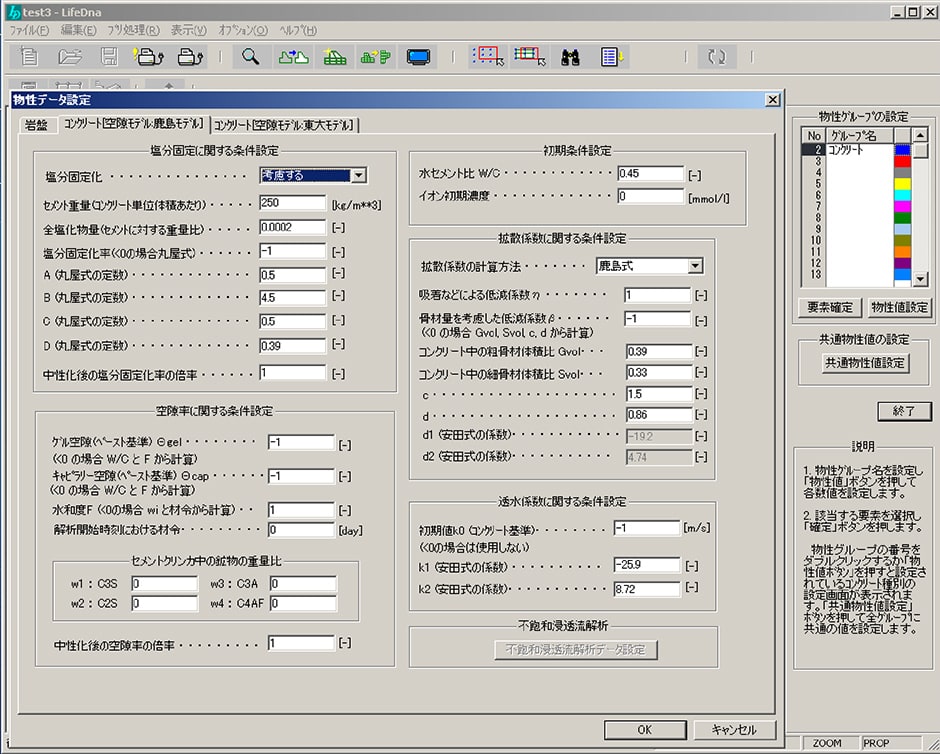Image resolution: width=940 pixels, height=754 pixels.
Task: Click the plain printer toolbar icon
Action: coord(191,57)
